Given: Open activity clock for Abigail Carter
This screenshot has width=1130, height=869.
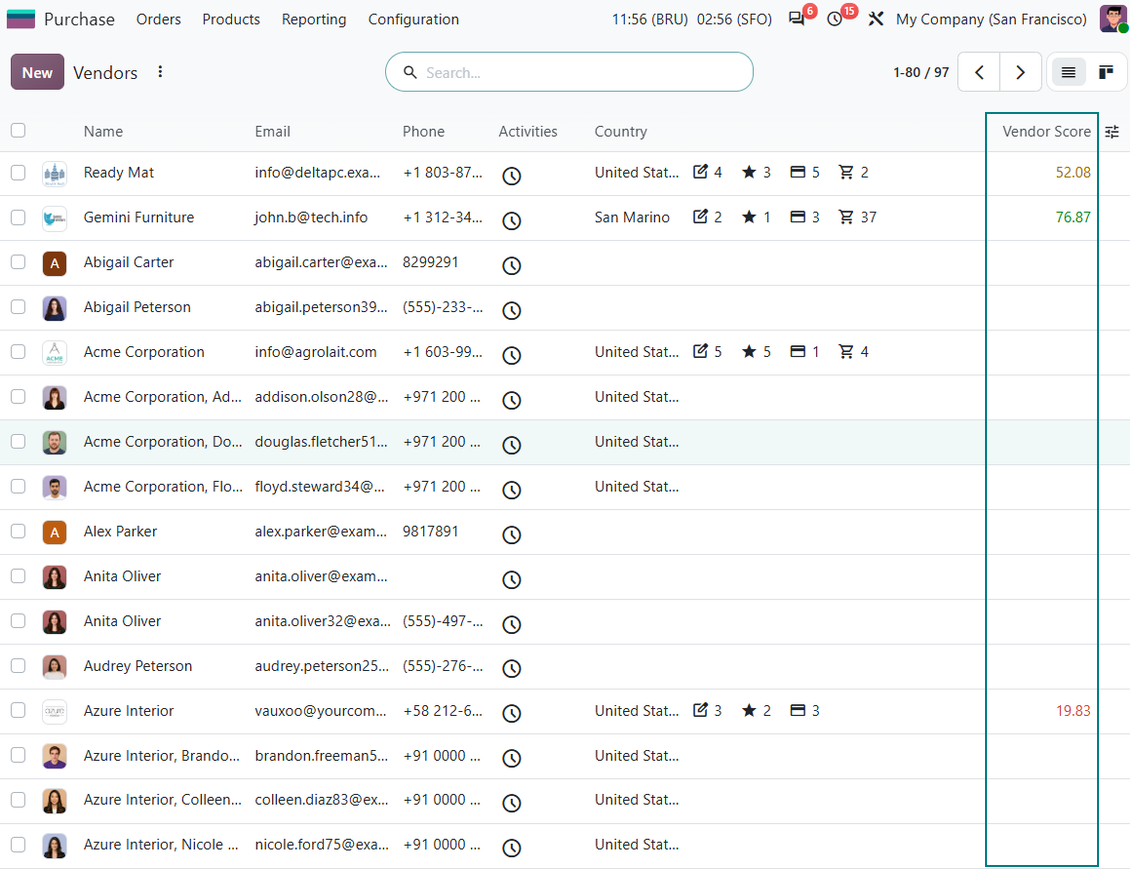Looking at the screenshot, I should click(512, 266).
